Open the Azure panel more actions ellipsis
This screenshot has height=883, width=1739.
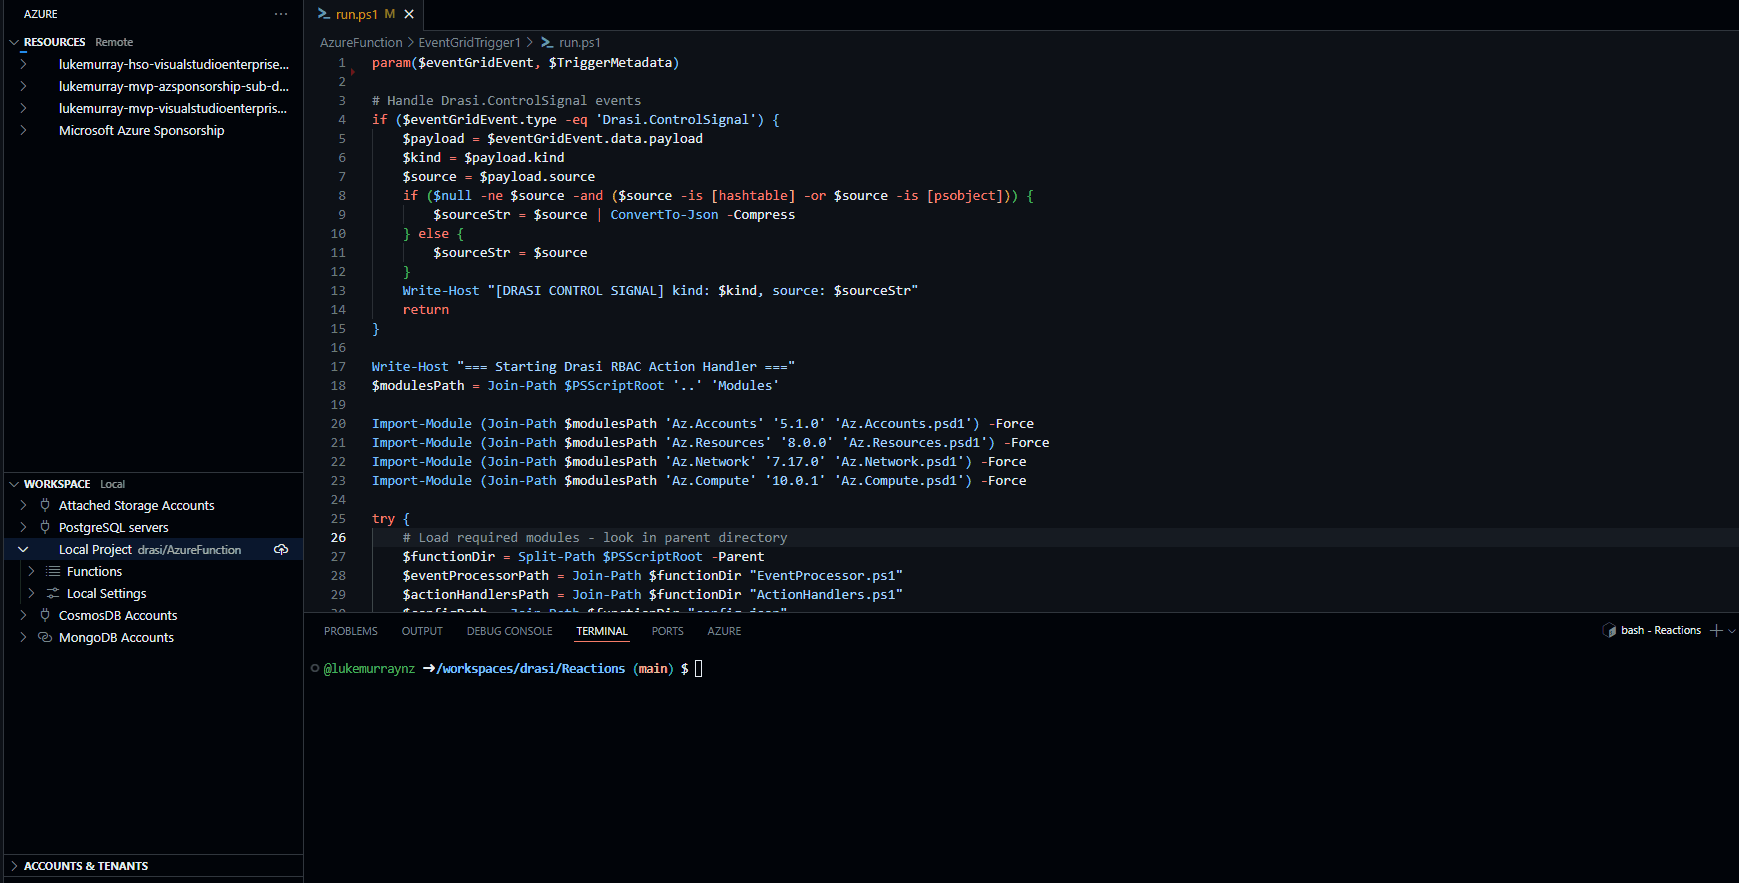pos(281,14)
